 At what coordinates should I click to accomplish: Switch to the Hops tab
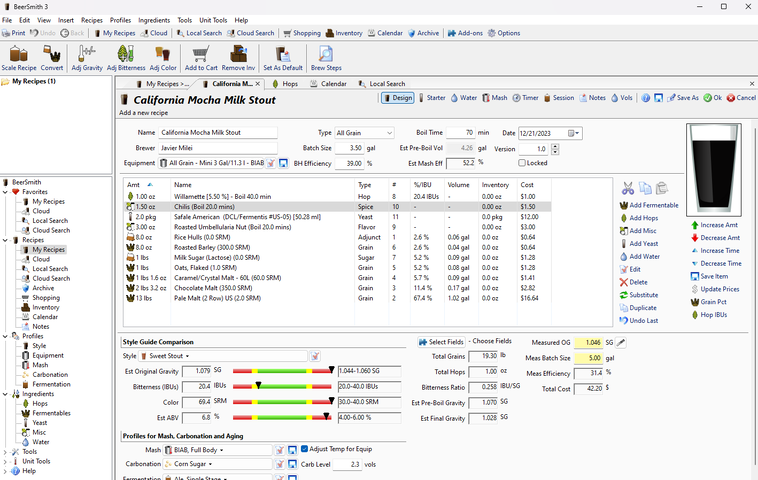[x=285, y=84]
